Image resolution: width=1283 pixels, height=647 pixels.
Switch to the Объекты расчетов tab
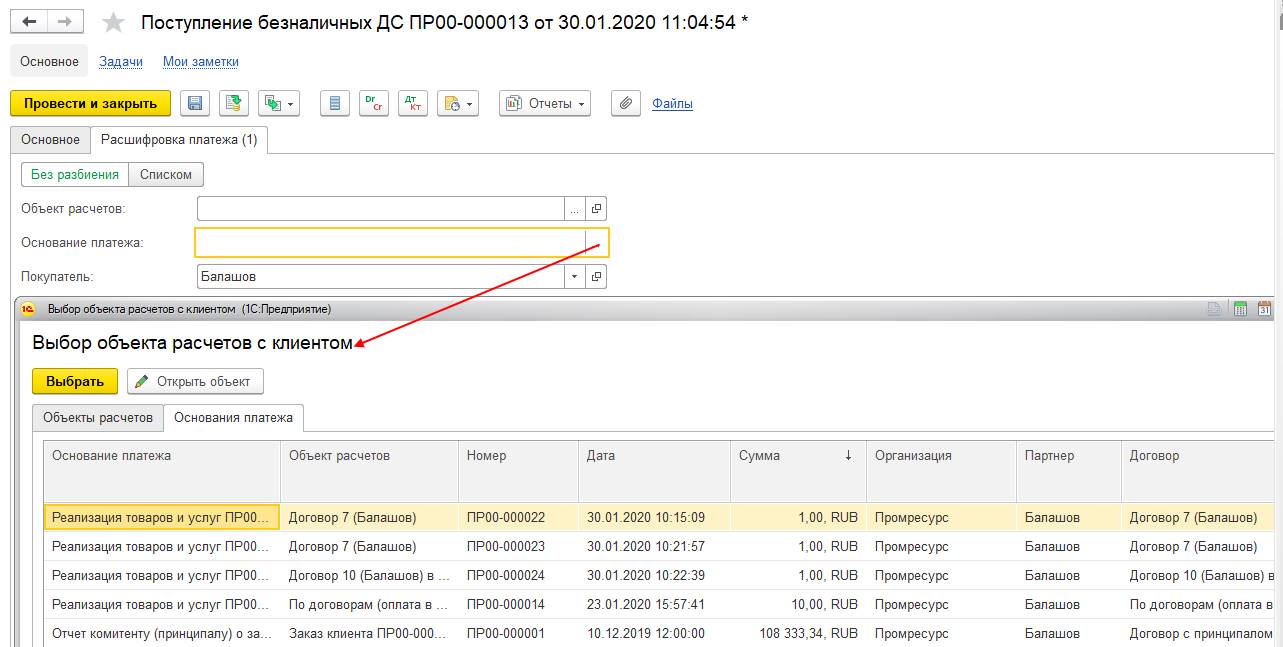pos(98,418)
